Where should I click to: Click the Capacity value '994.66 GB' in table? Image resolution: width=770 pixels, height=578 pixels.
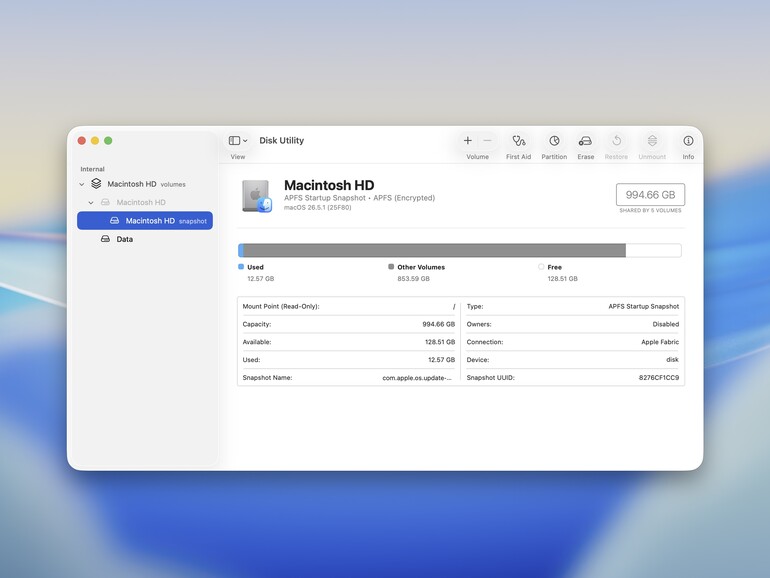coord(439,324)
